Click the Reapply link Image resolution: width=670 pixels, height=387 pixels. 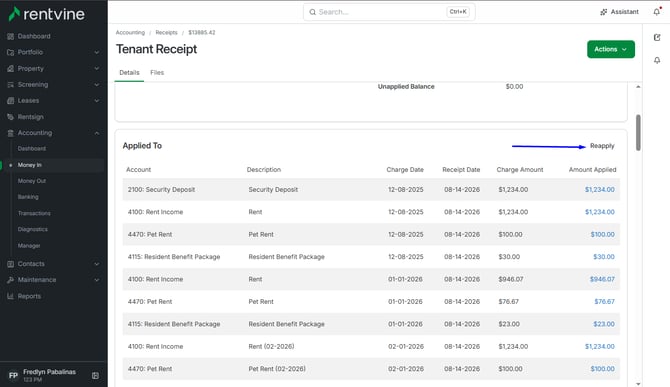click(602, 146)
